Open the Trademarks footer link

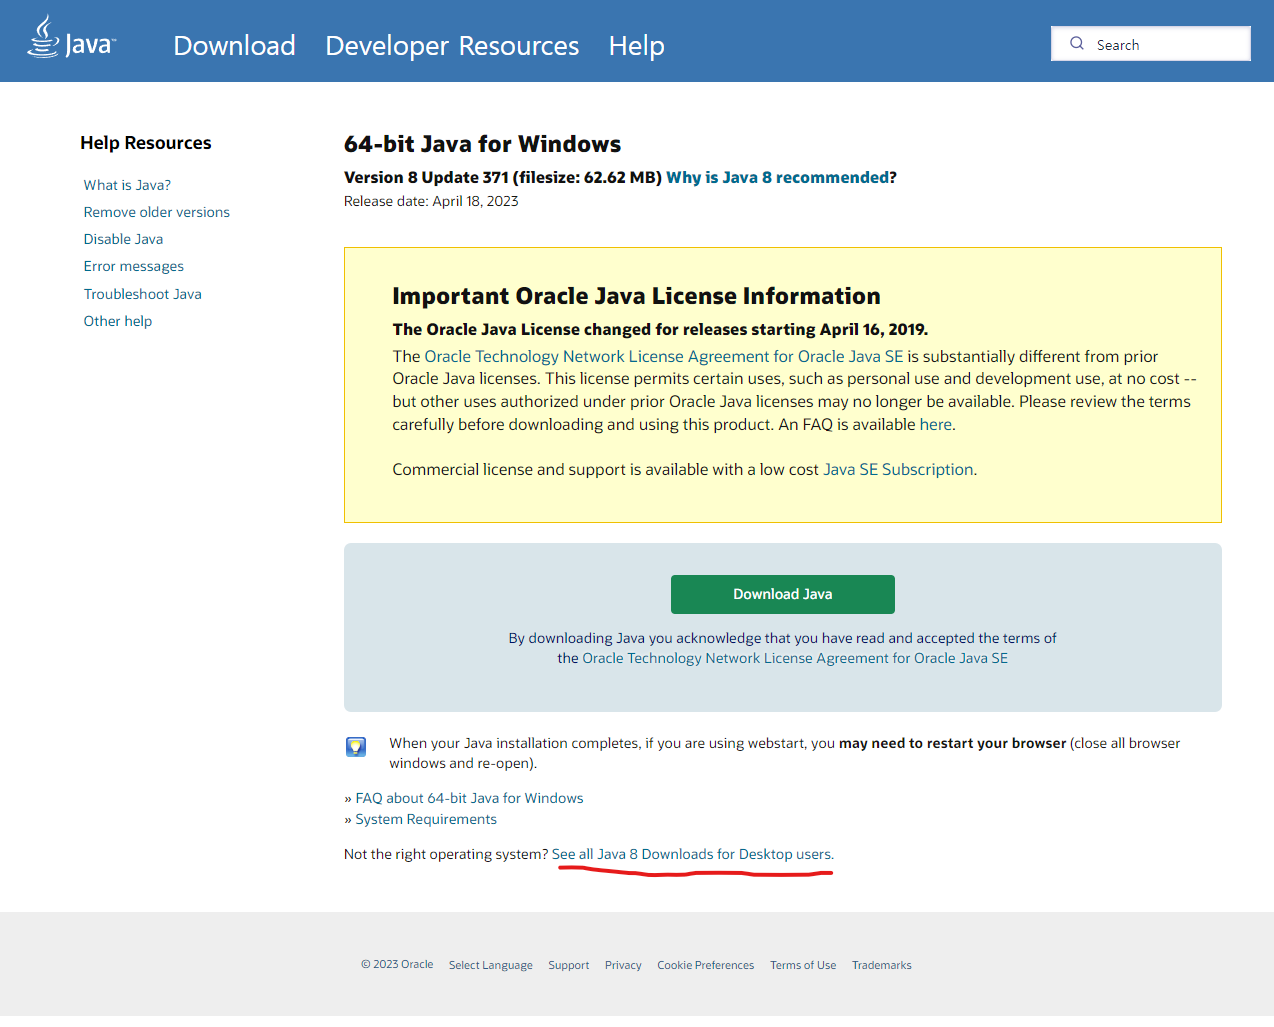[x=882, y=965]
